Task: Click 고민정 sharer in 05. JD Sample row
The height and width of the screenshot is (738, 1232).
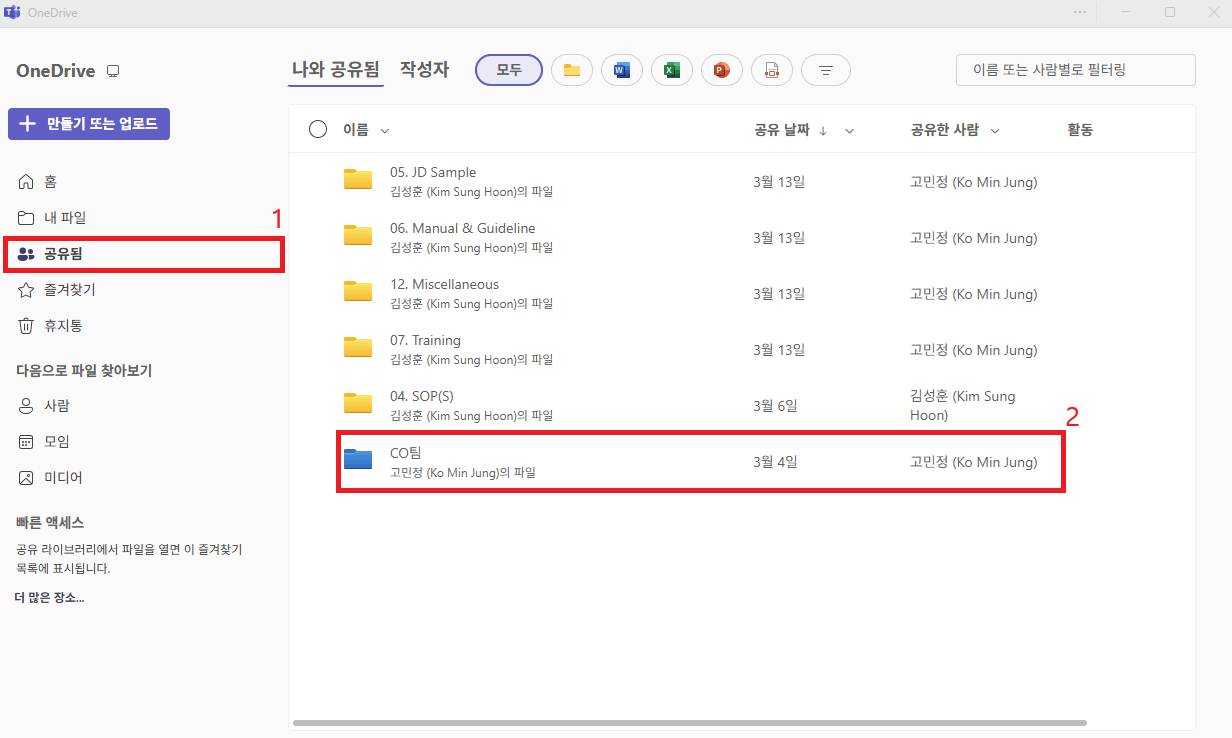Action: (973, 182)
